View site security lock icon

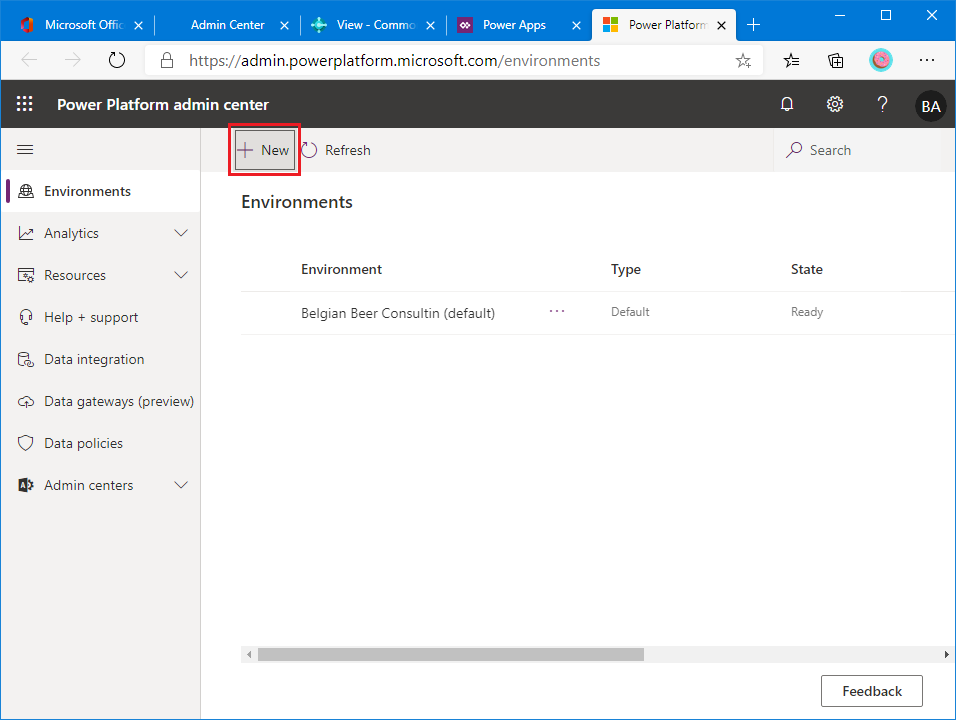(166, 60)
